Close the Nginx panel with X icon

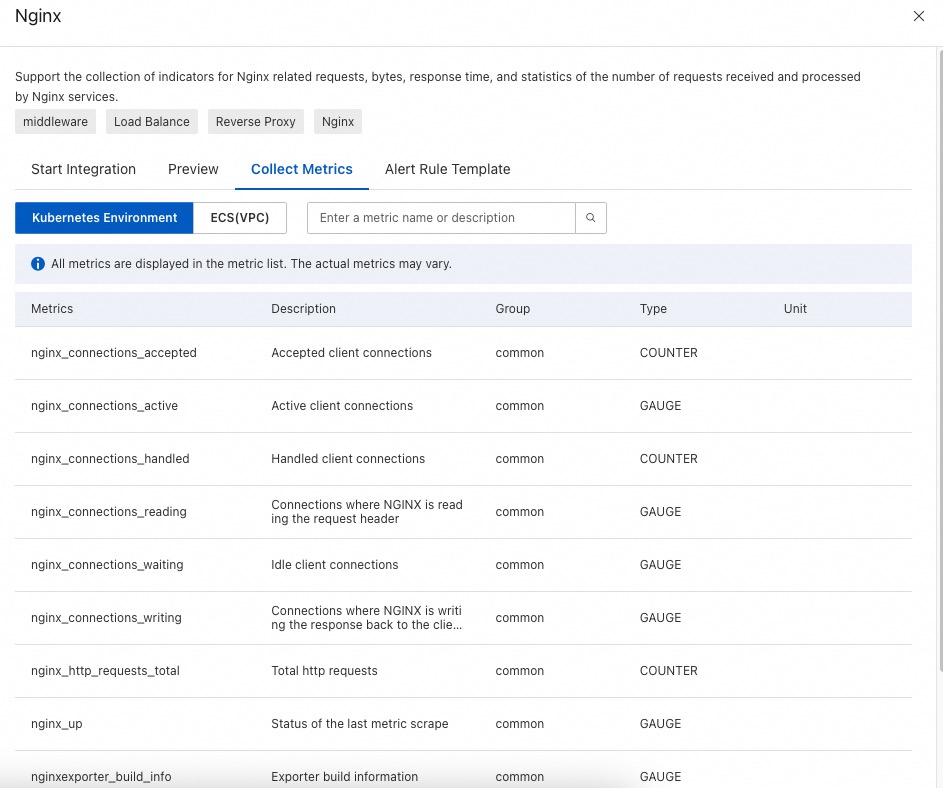click(918, 16)
